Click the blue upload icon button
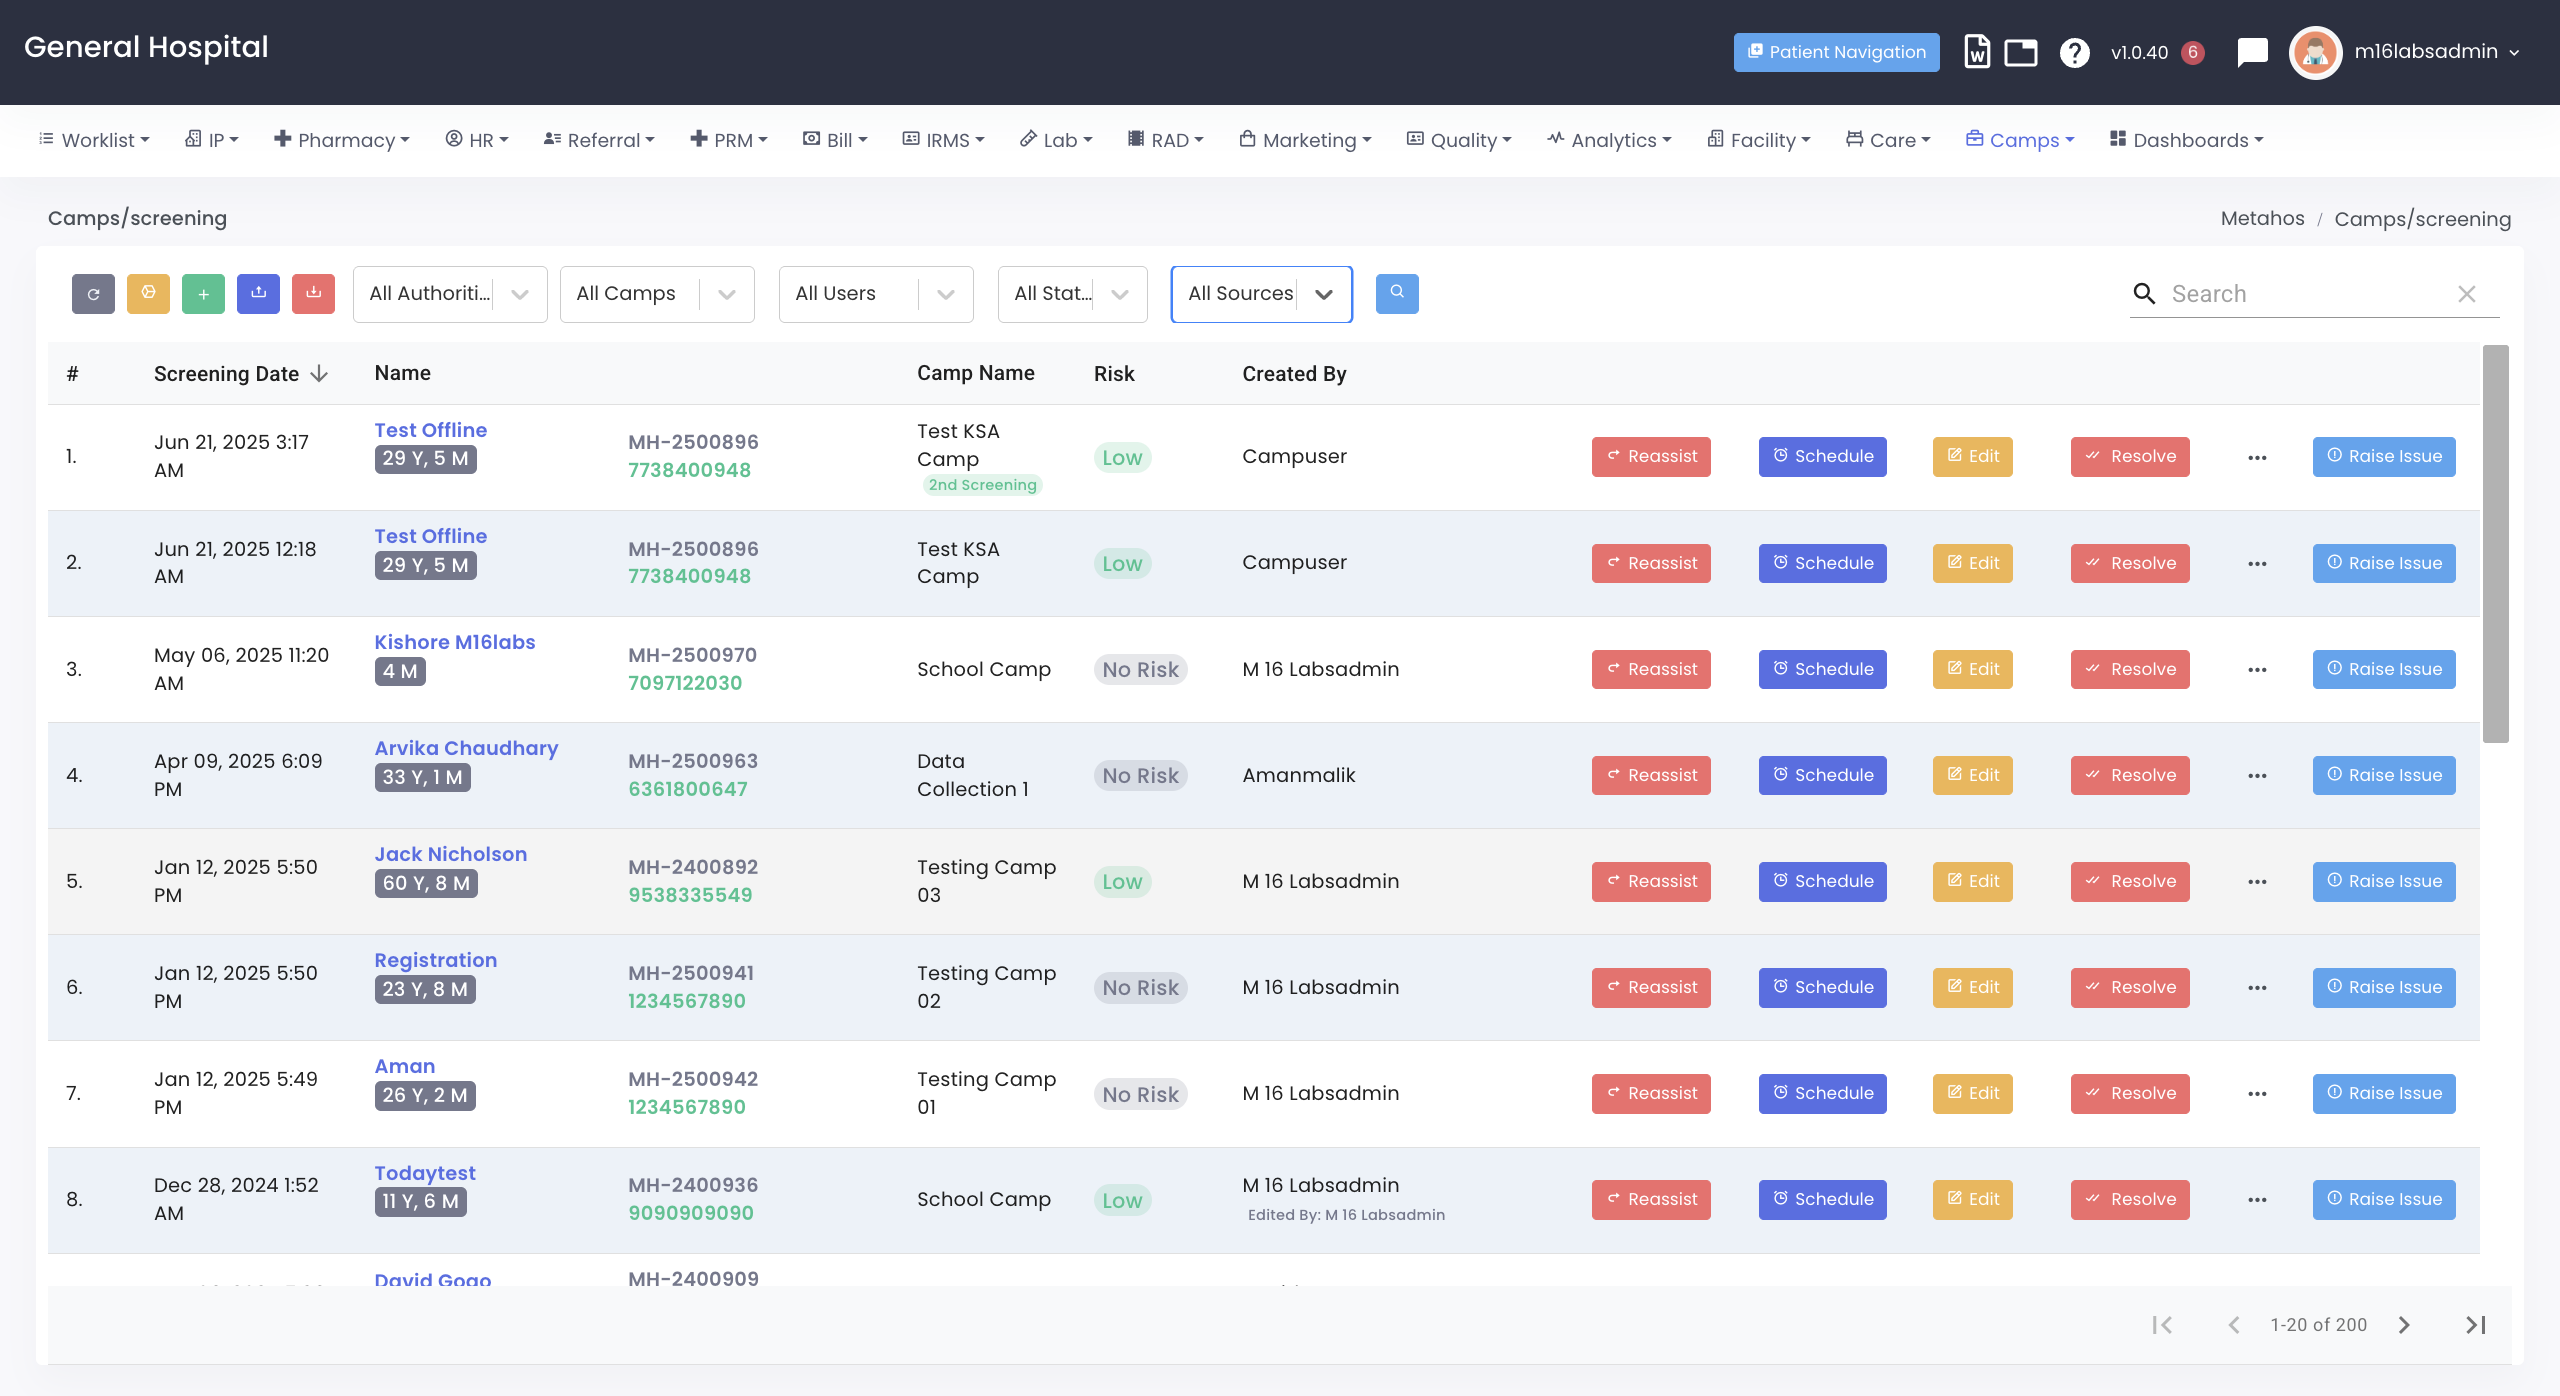This screenshot has height=1396, width=2560. pyautogui.click(x=258, y=294)
